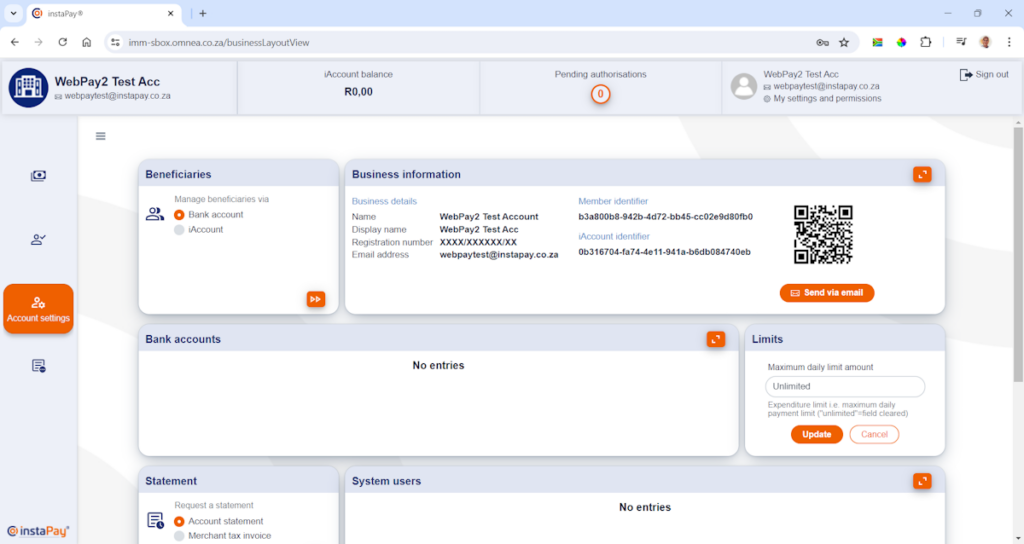Select Merchant tax invoice radio option
This screenshot has width=1024, height=544.
pyautogui.click(x=179, y=536)
